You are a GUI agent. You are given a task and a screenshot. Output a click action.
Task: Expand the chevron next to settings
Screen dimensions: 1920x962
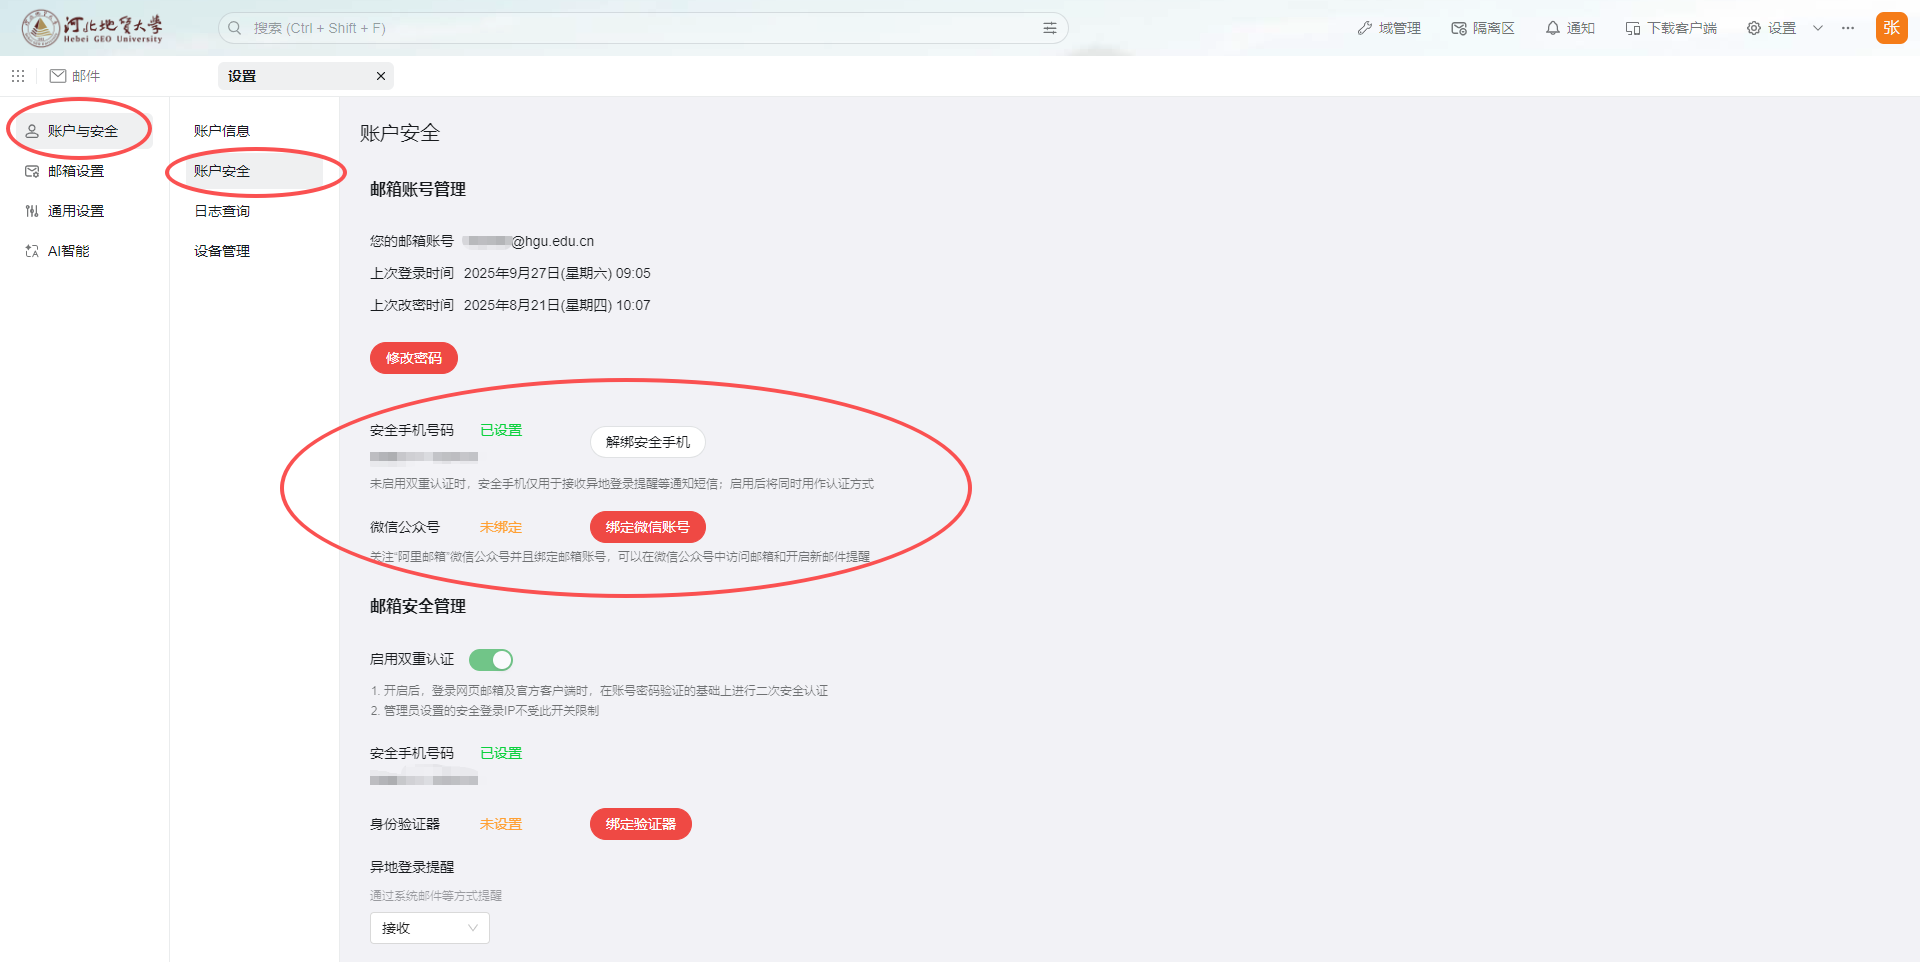click(1818, 28)
